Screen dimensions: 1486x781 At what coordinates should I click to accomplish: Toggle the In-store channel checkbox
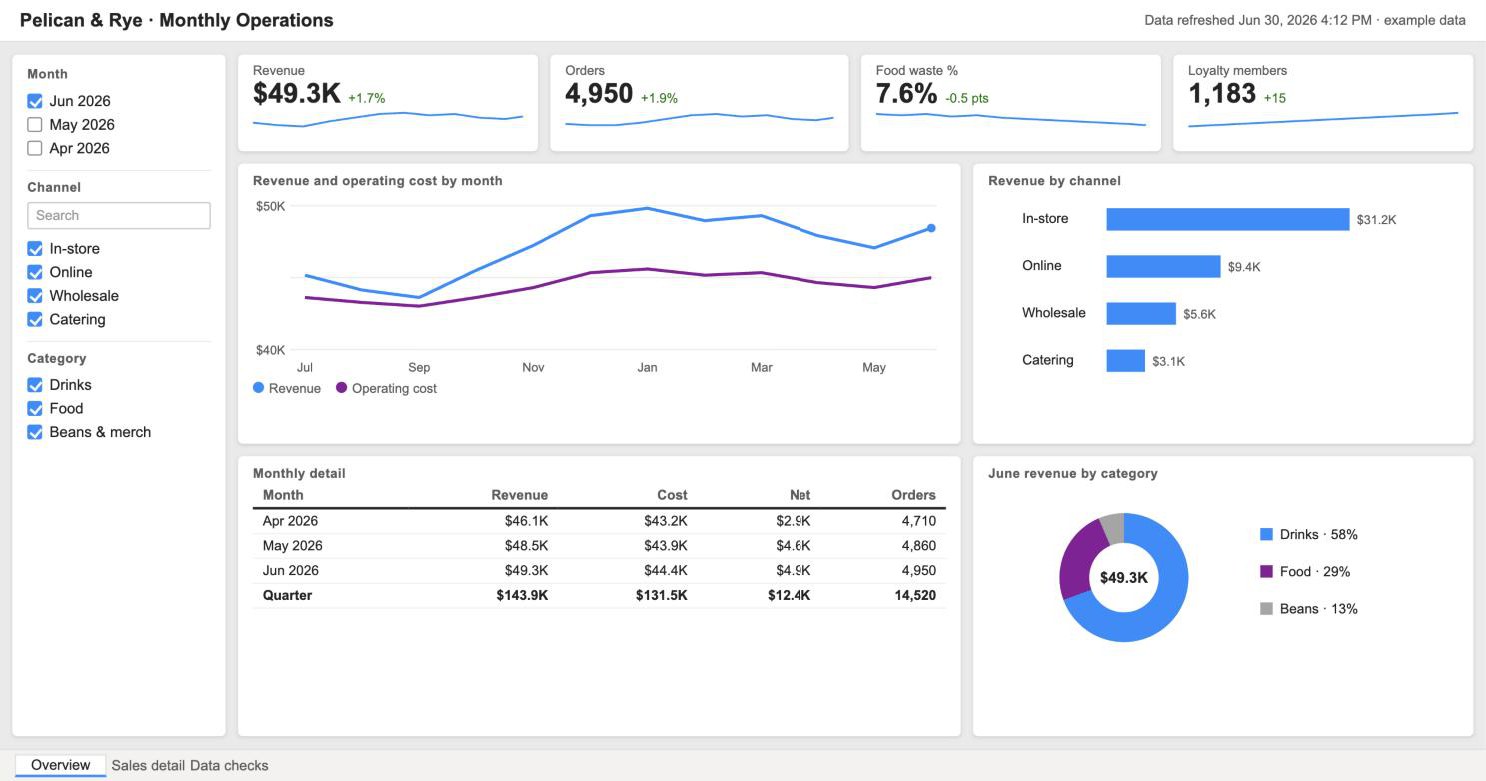tap(35, 248)
